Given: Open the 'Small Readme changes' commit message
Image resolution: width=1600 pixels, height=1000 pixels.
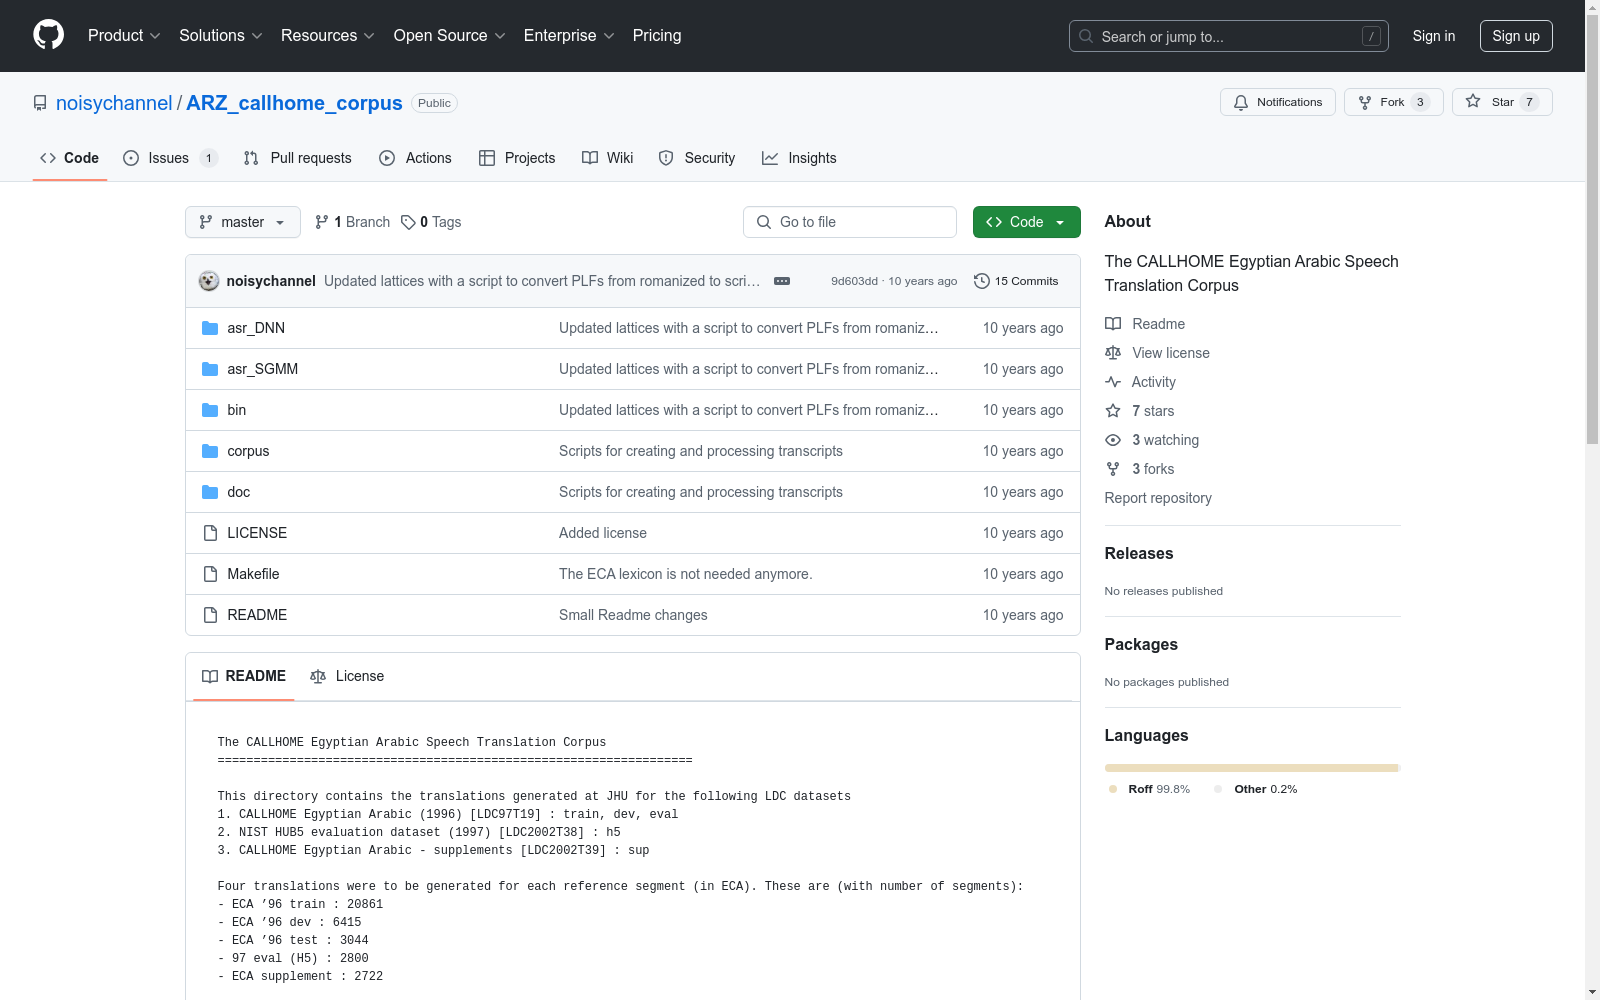Looking at the screenshot, I should (633, 615).
